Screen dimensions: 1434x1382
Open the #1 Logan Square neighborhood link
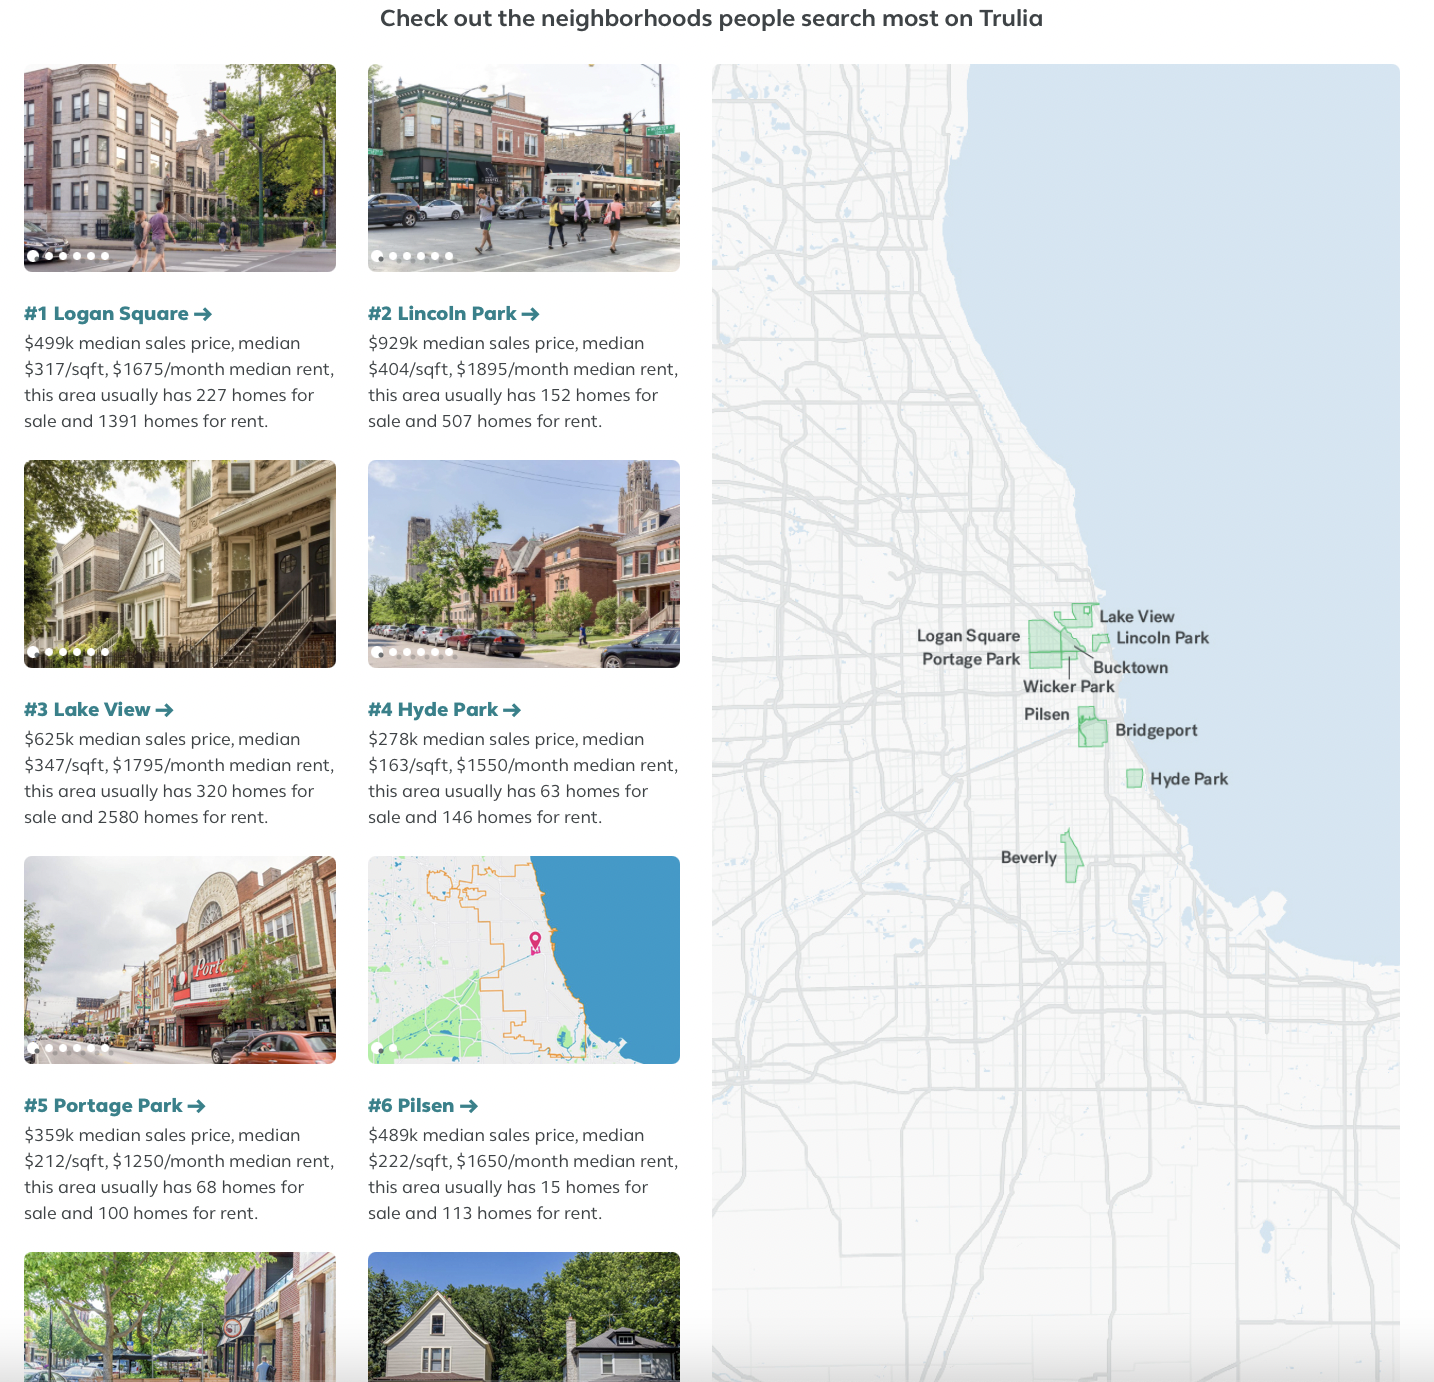(x=118, y=314)
